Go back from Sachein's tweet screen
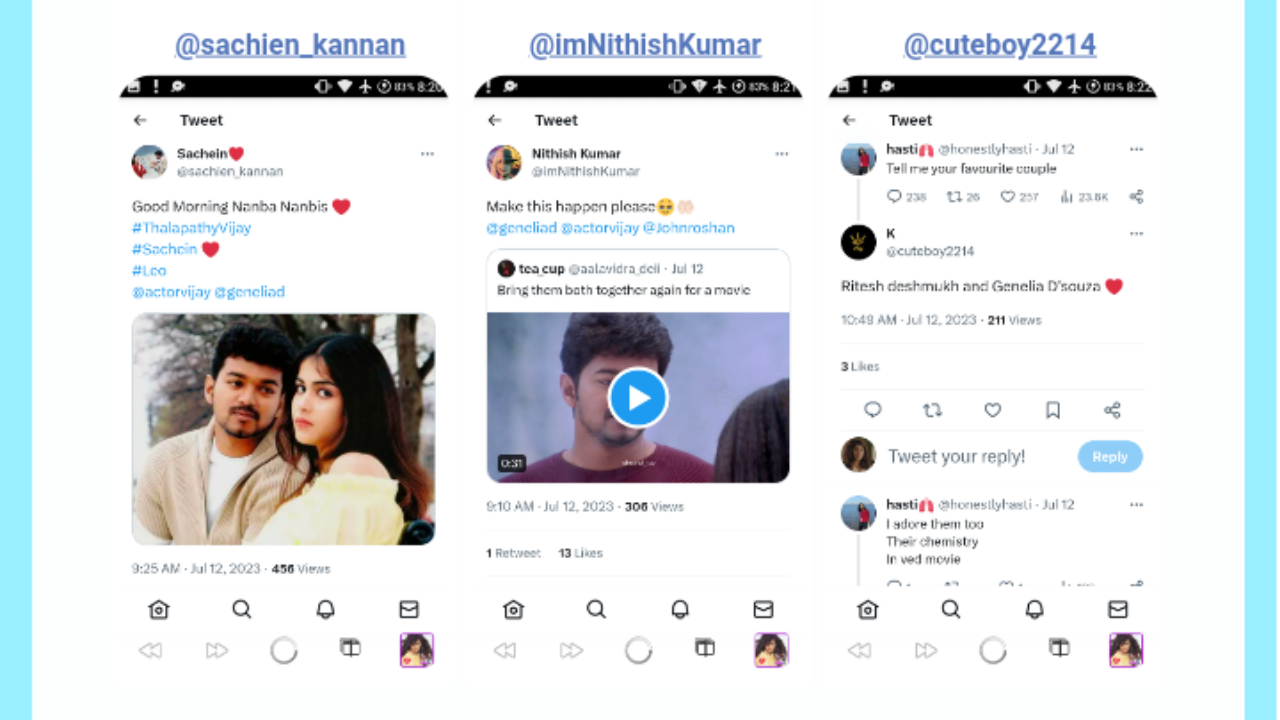This screenshot has width=1280, height=720. pos(140,120)
